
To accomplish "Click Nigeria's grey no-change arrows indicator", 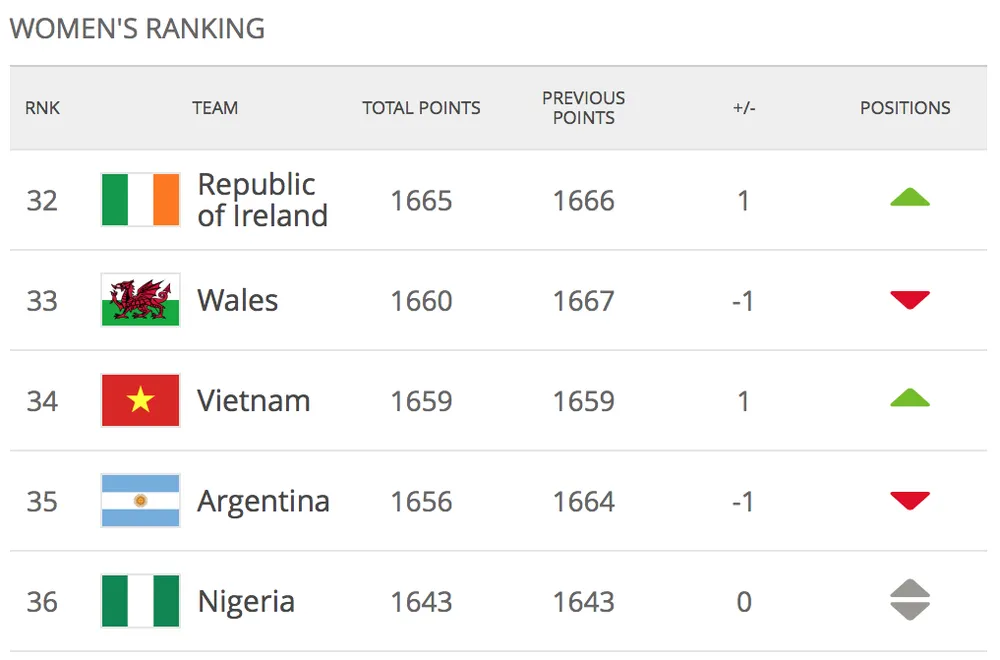I will (x=909, y=601).
